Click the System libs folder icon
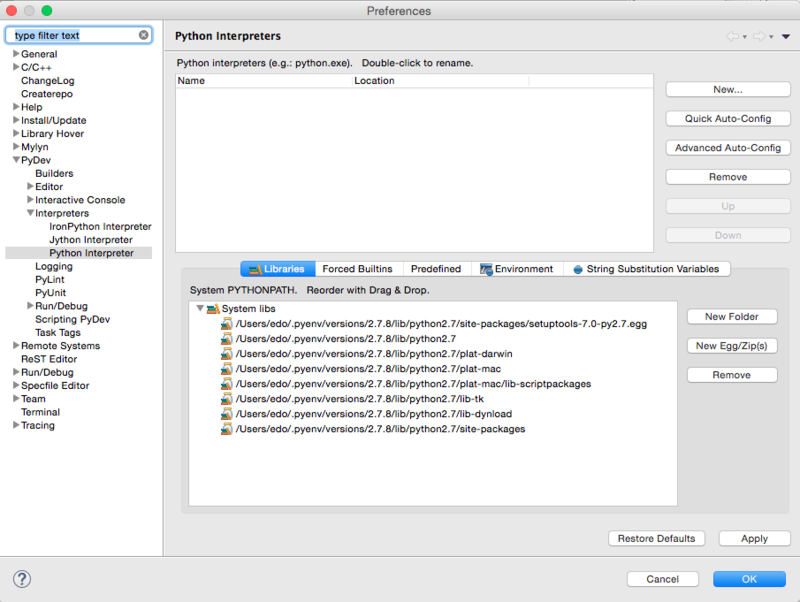 click(x=213, y=309)
